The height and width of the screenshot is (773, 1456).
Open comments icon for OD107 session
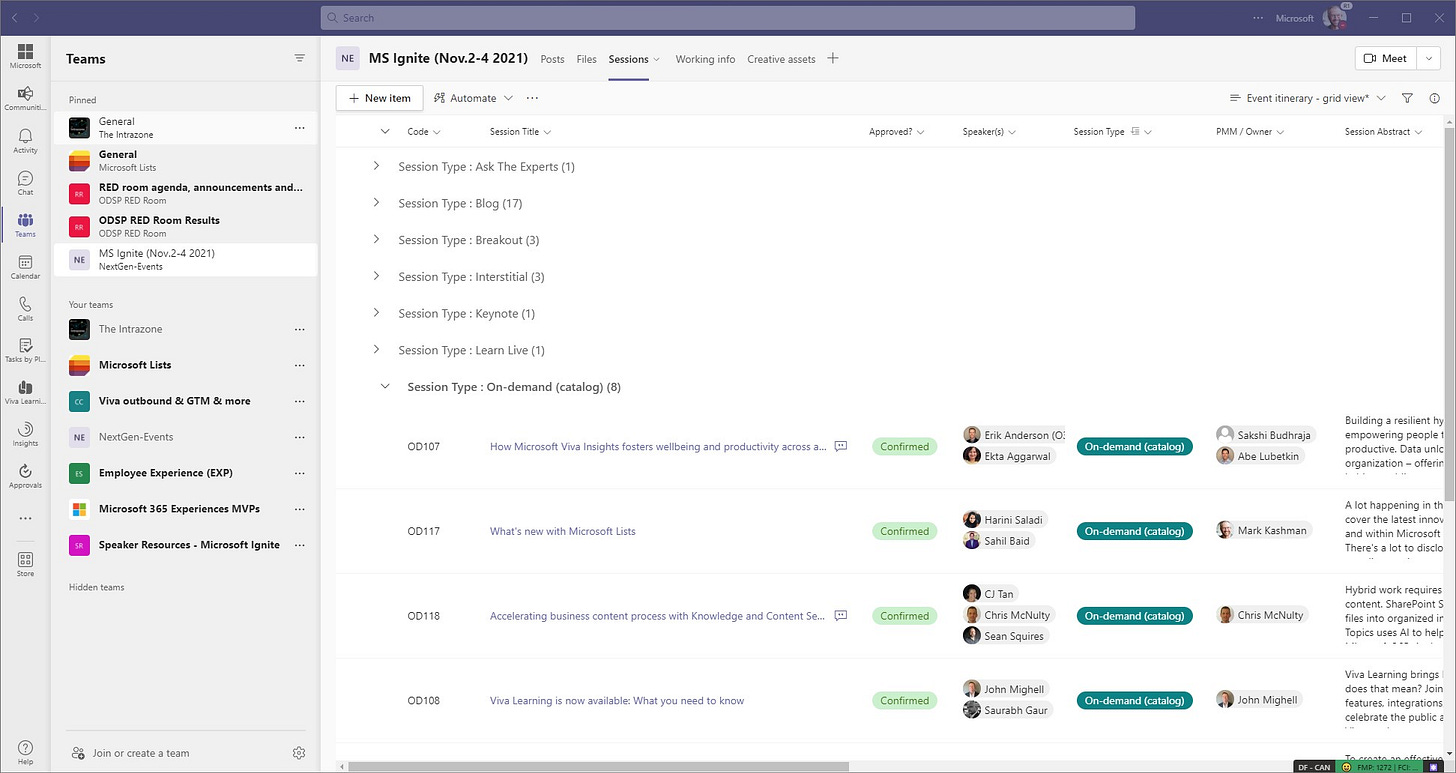[841, 446]
